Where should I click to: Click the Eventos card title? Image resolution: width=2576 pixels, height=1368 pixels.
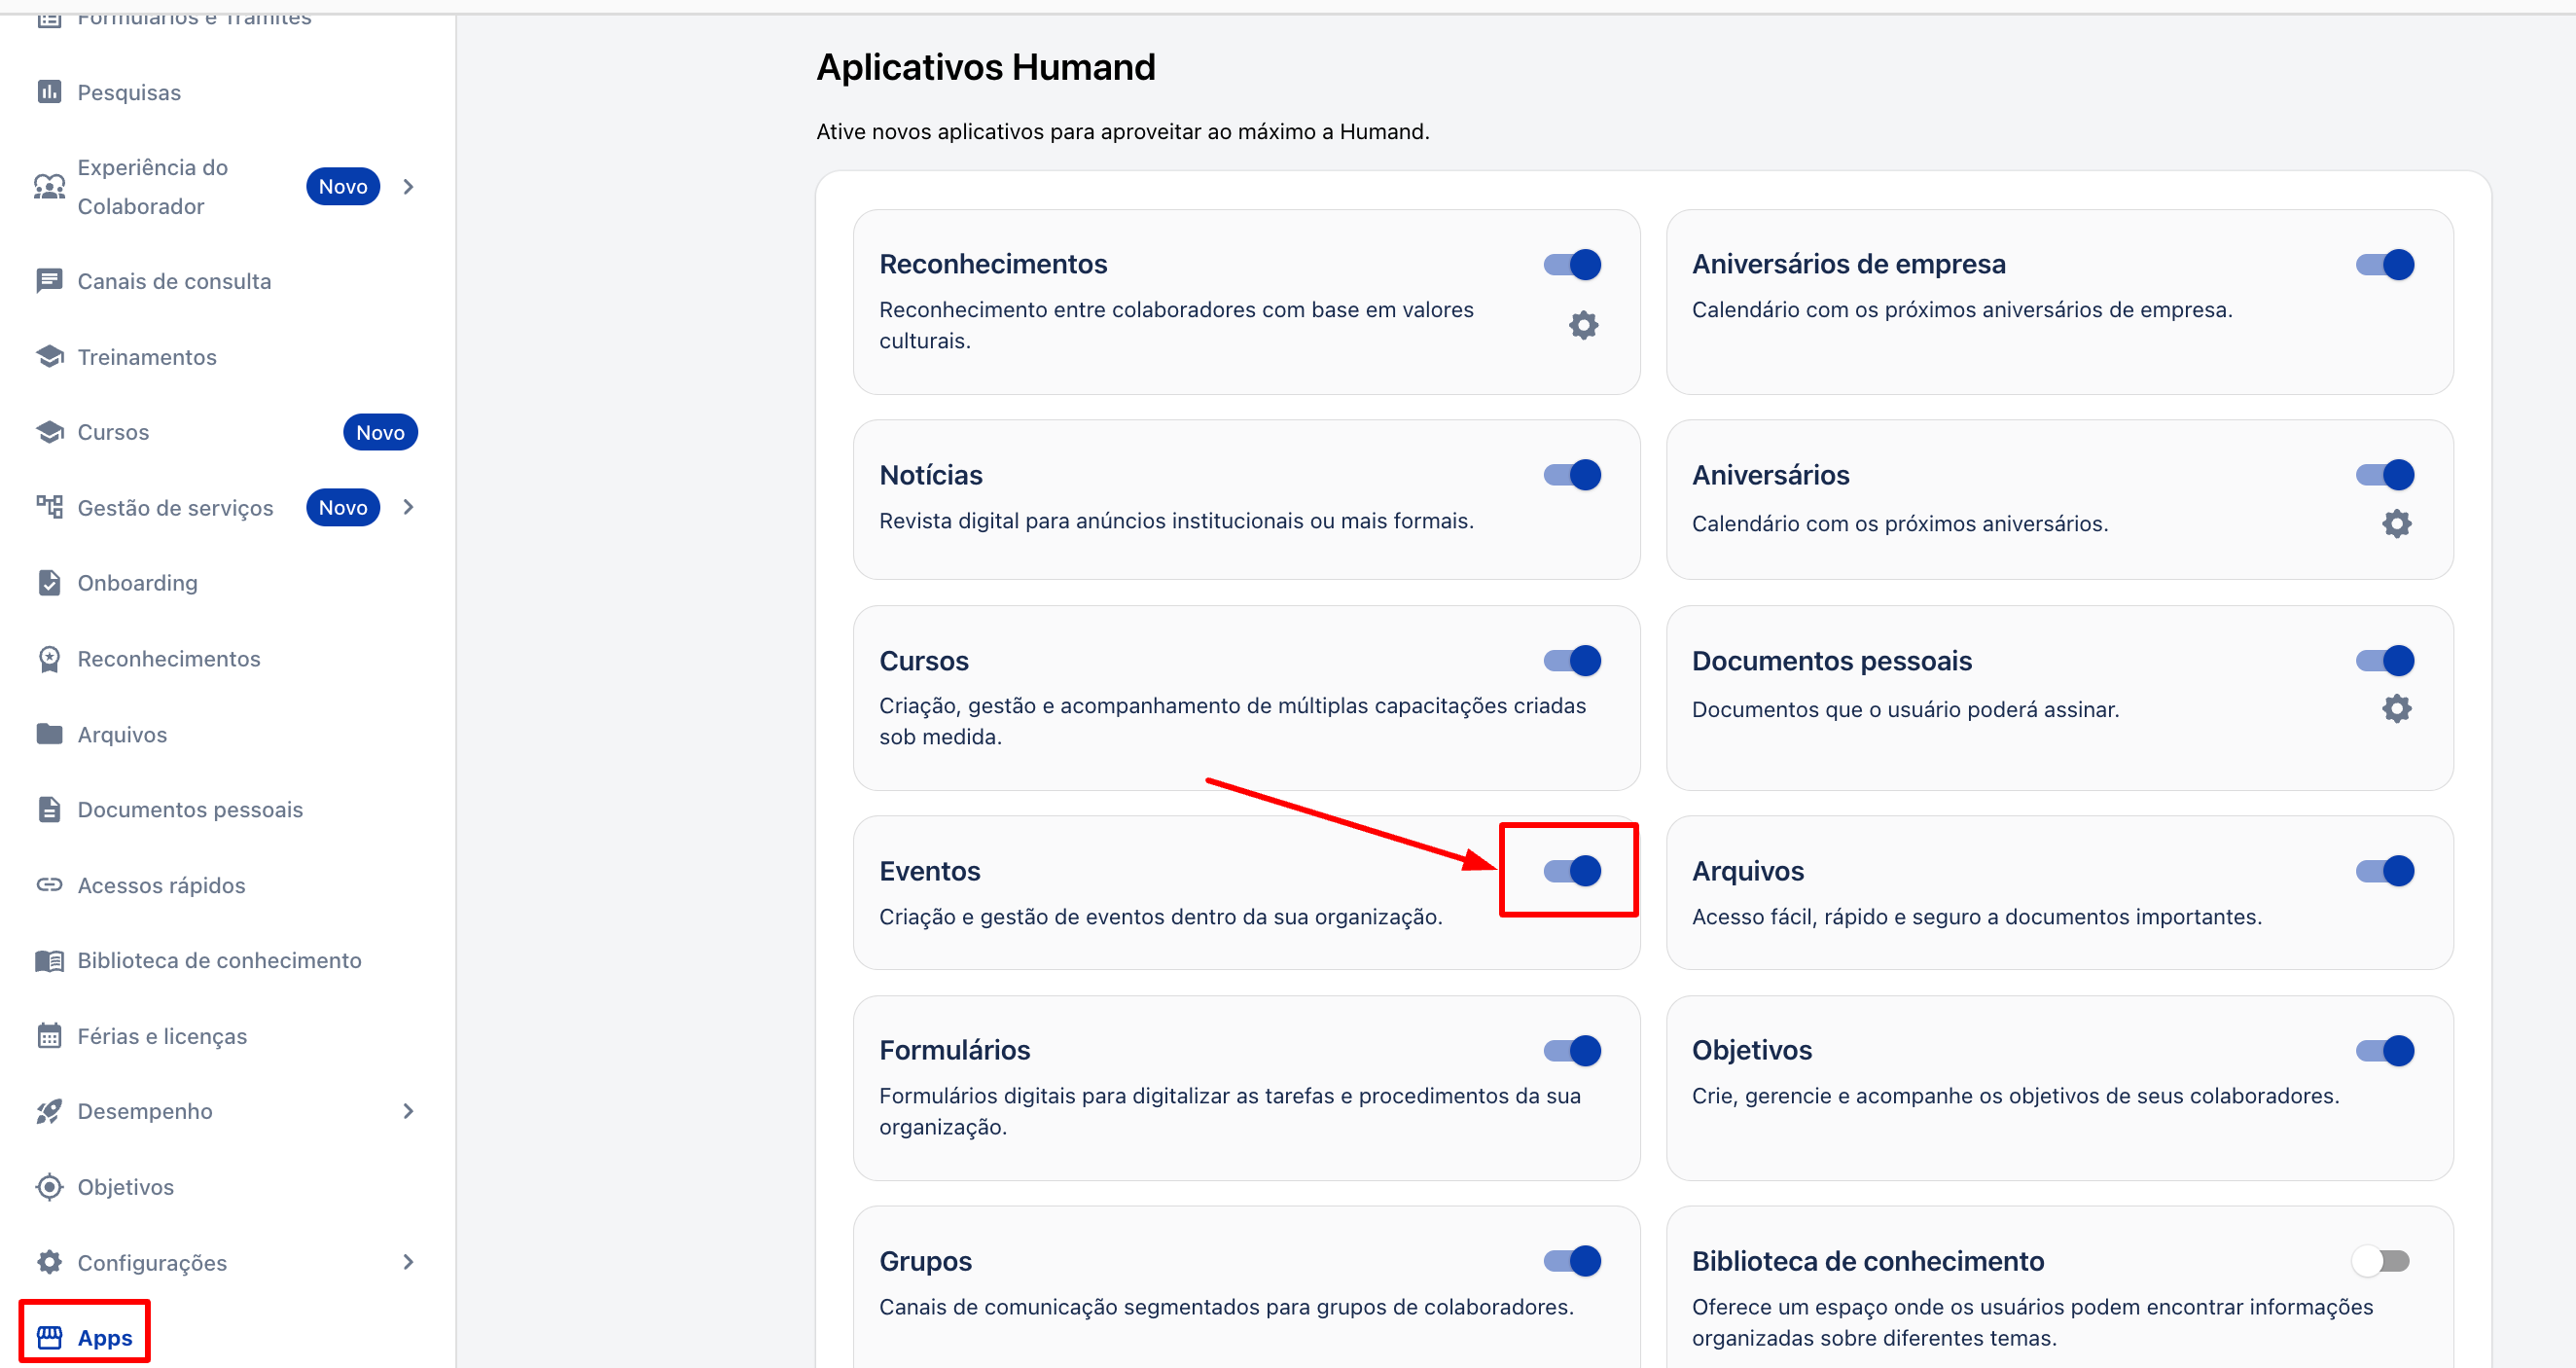click(929, 871)
